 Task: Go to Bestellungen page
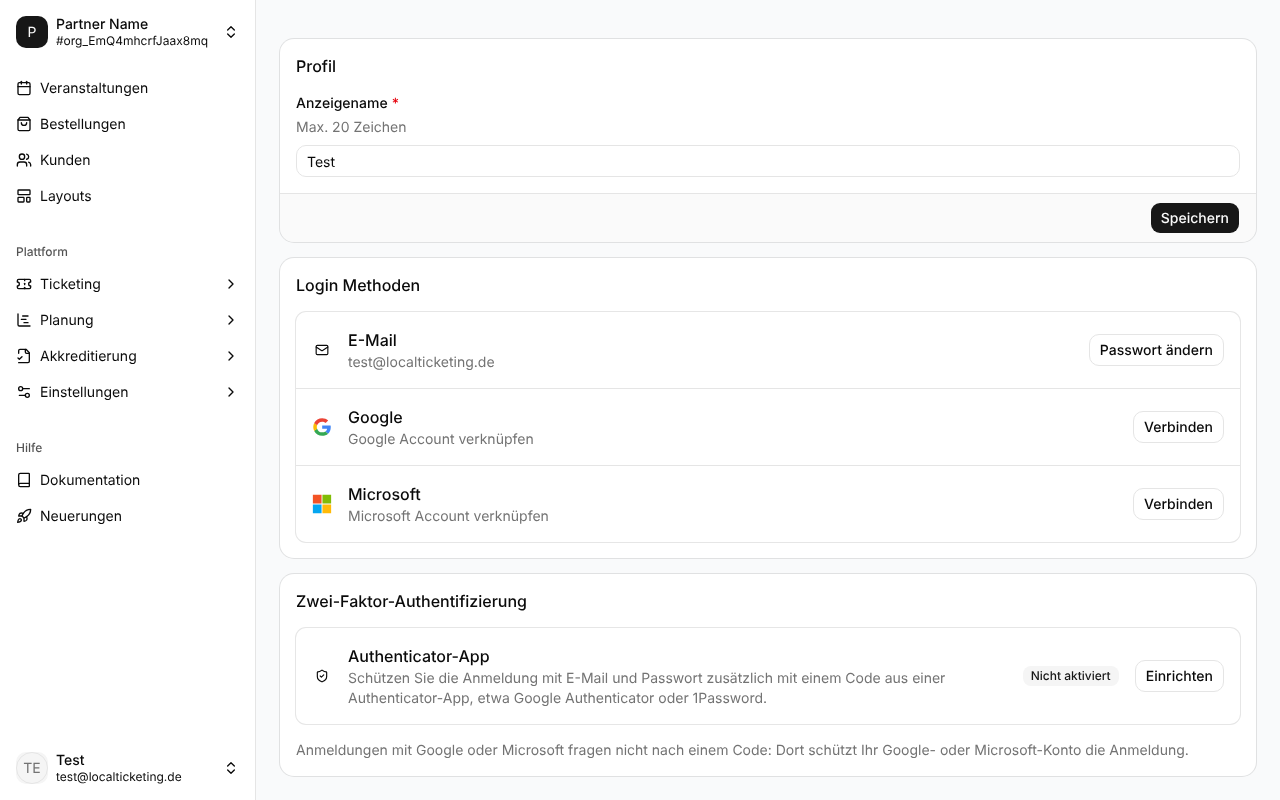pyautogui.click(x=128, y=124)
